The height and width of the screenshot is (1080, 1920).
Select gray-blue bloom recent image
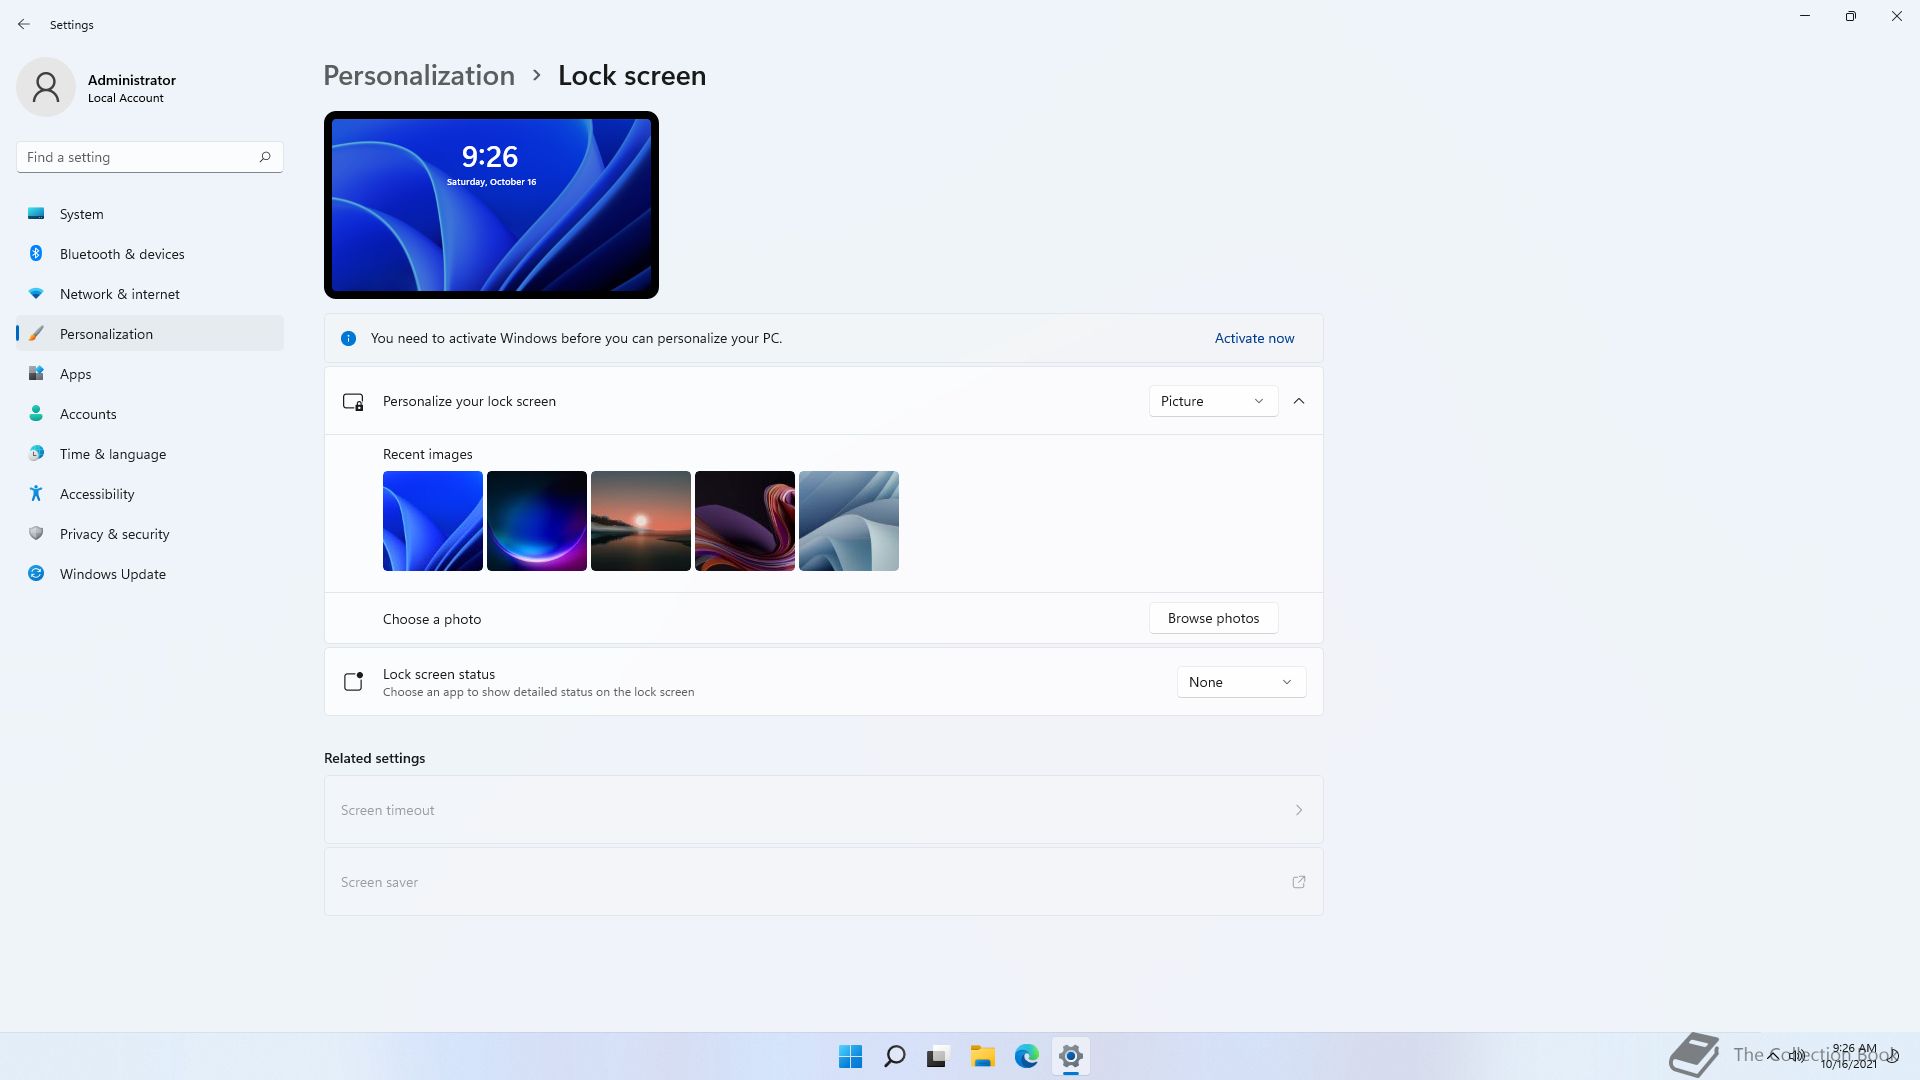[849, 521]
